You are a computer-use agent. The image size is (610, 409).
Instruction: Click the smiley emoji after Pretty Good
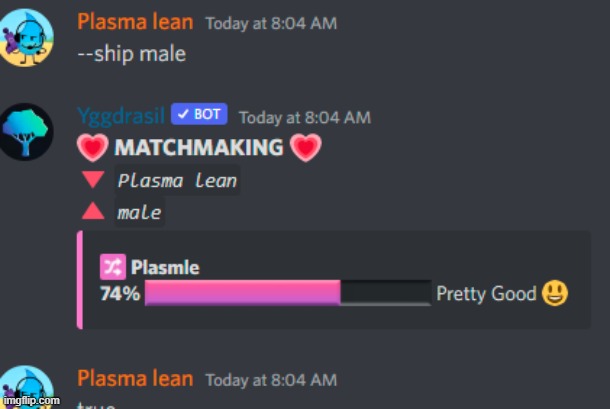(554, 294)
